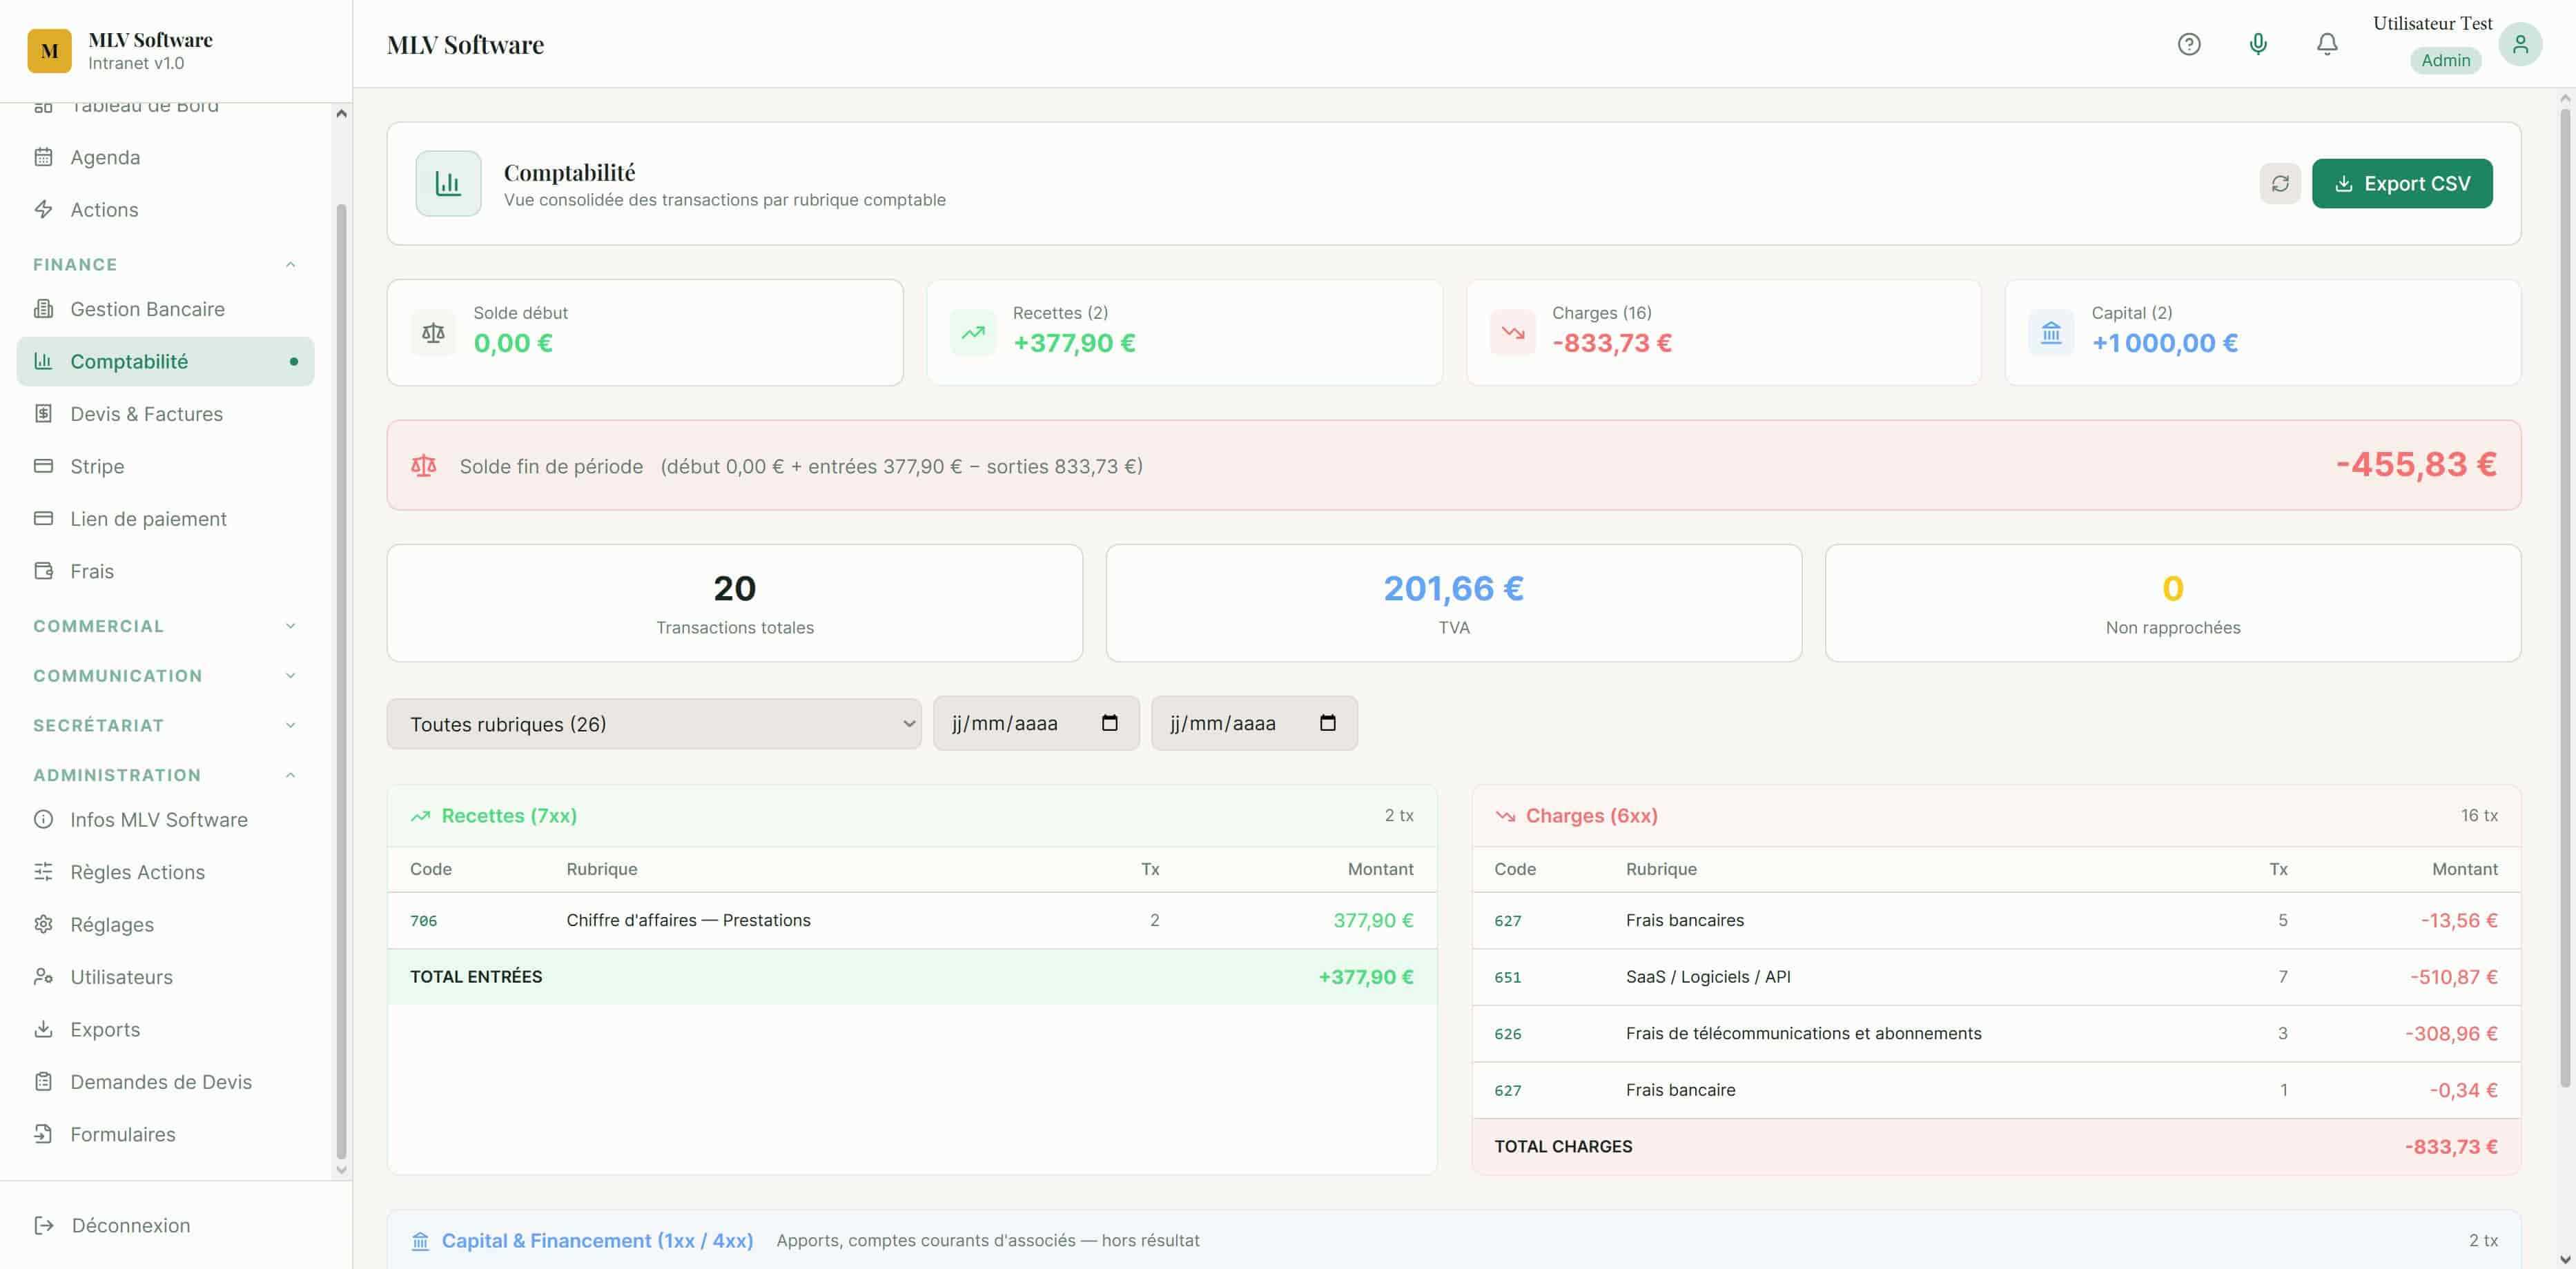The width and height of the screenshot is (2576, 1269).
Task: Click the Export CSV button
Action: [x=2402, y=183]
